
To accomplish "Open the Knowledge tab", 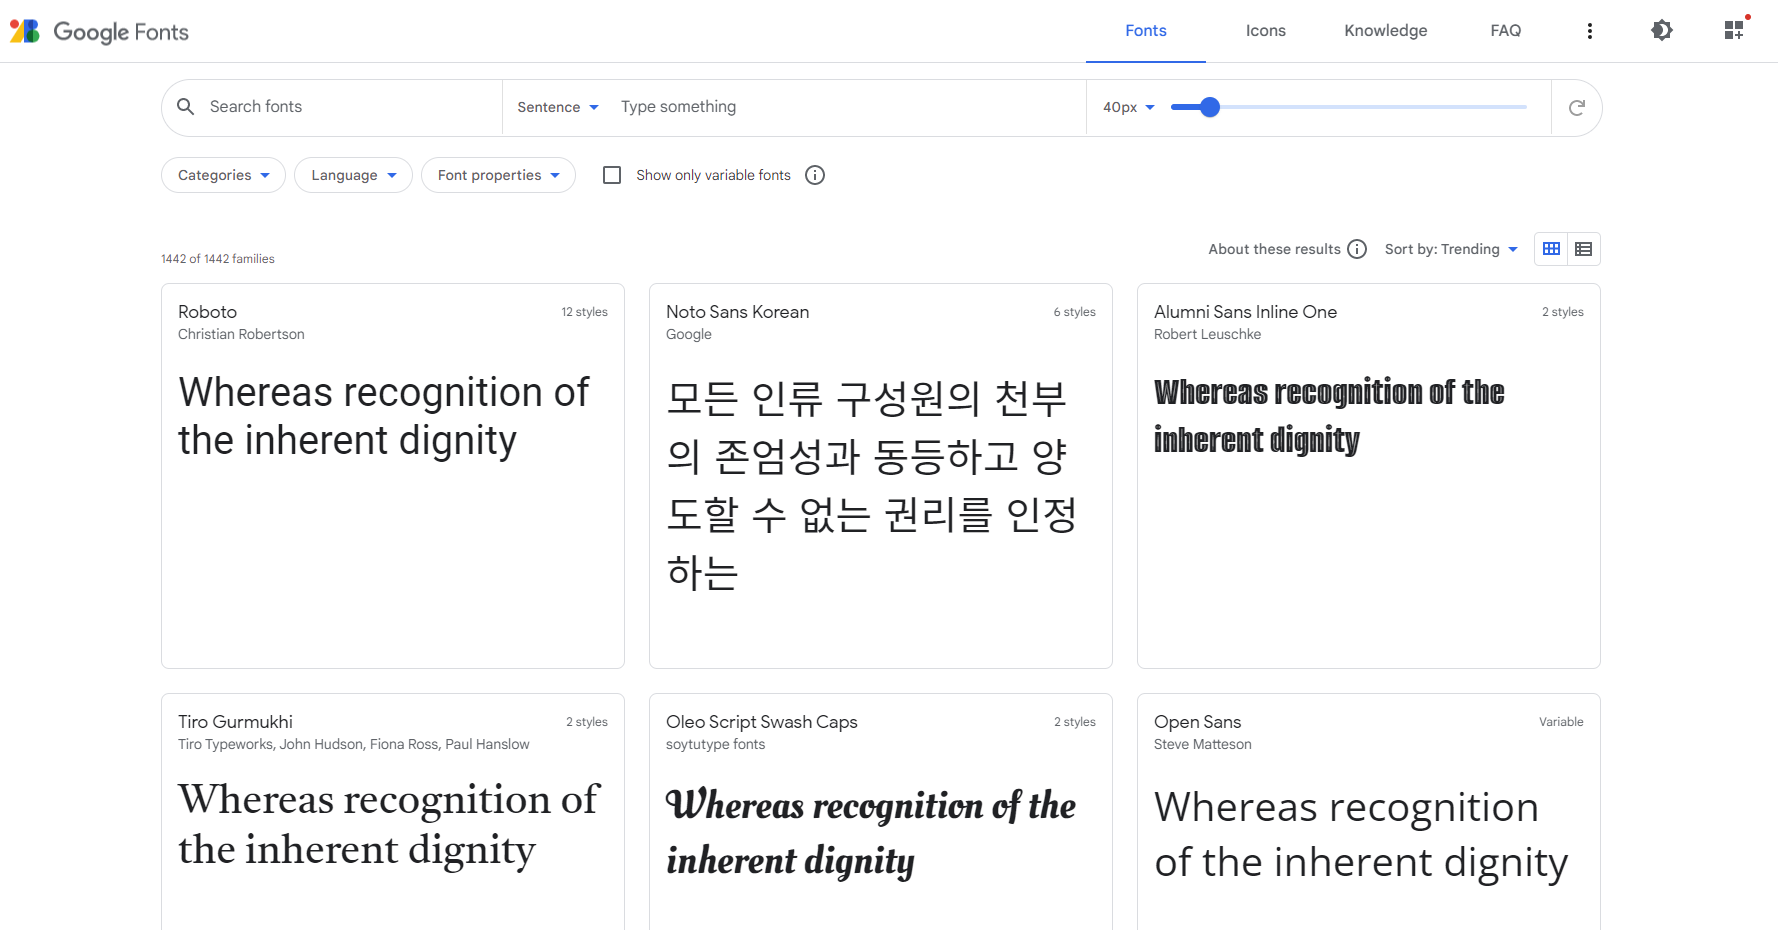I will 1386,31.
